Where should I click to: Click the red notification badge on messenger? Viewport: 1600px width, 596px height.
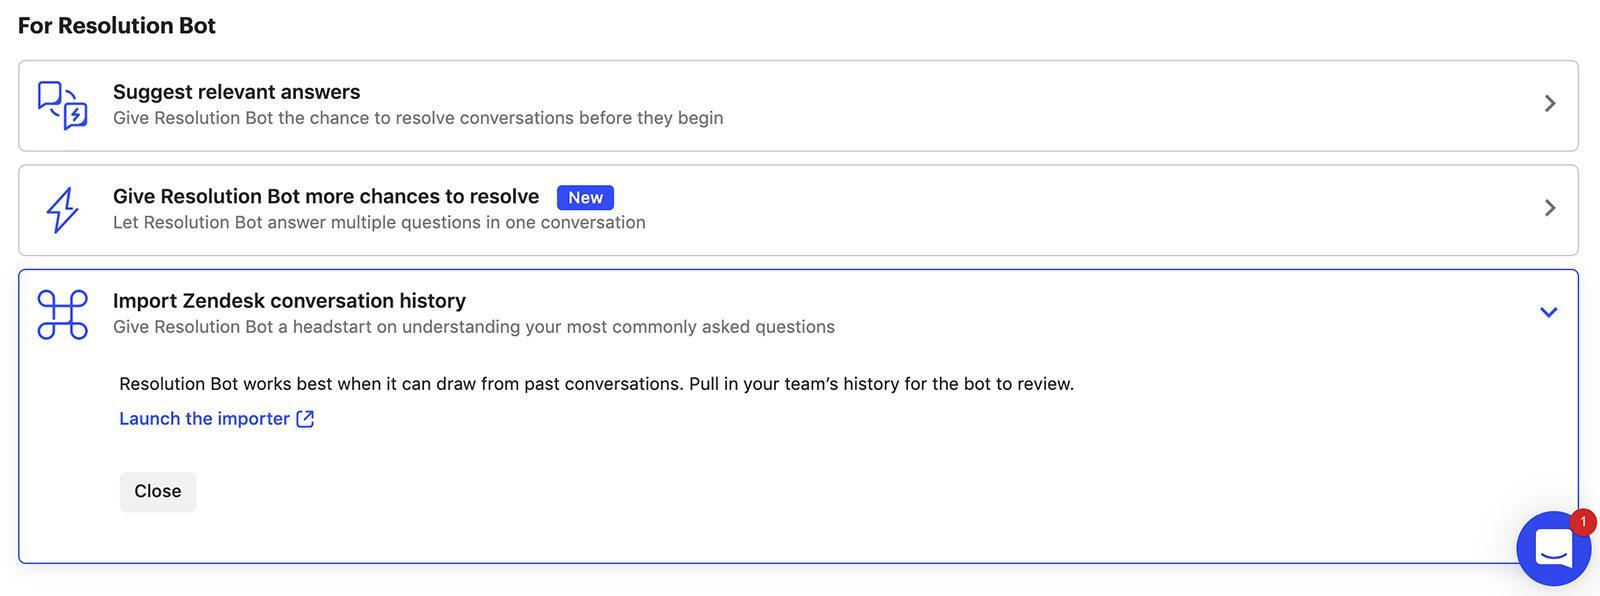(1582, 522)
